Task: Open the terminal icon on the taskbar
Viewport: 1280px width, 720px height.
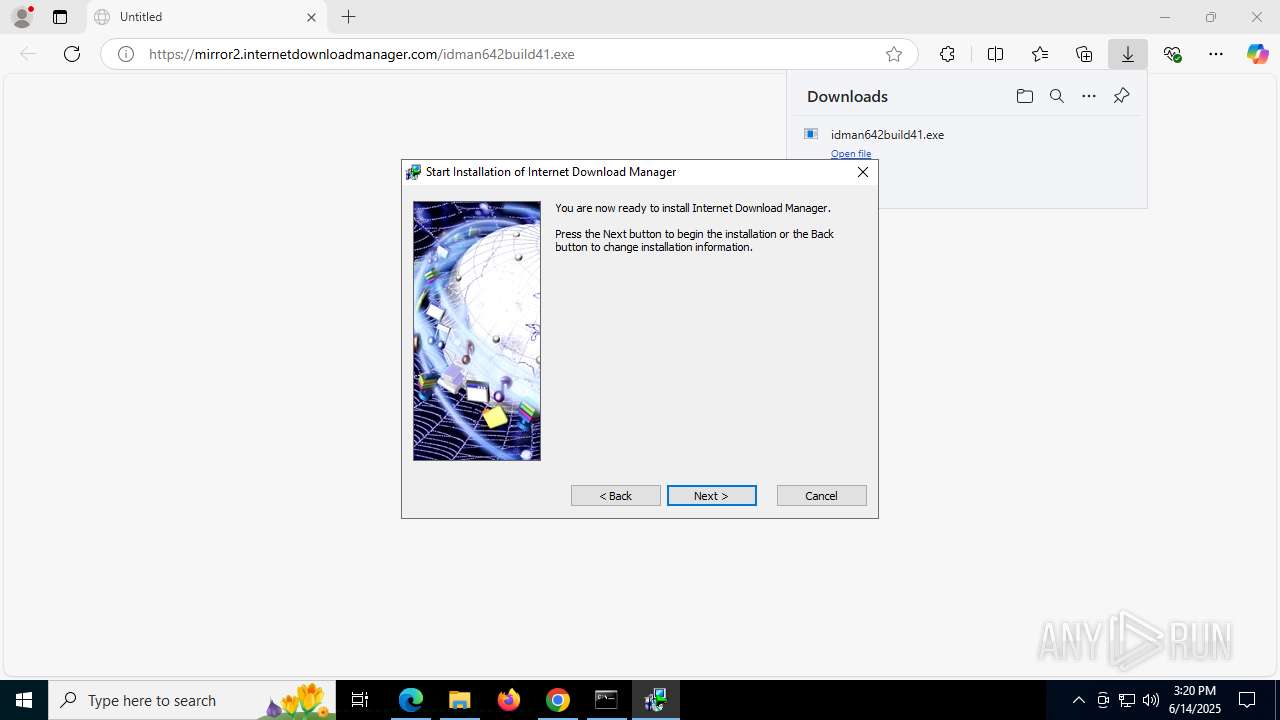Action: click(x=606, y=700)
